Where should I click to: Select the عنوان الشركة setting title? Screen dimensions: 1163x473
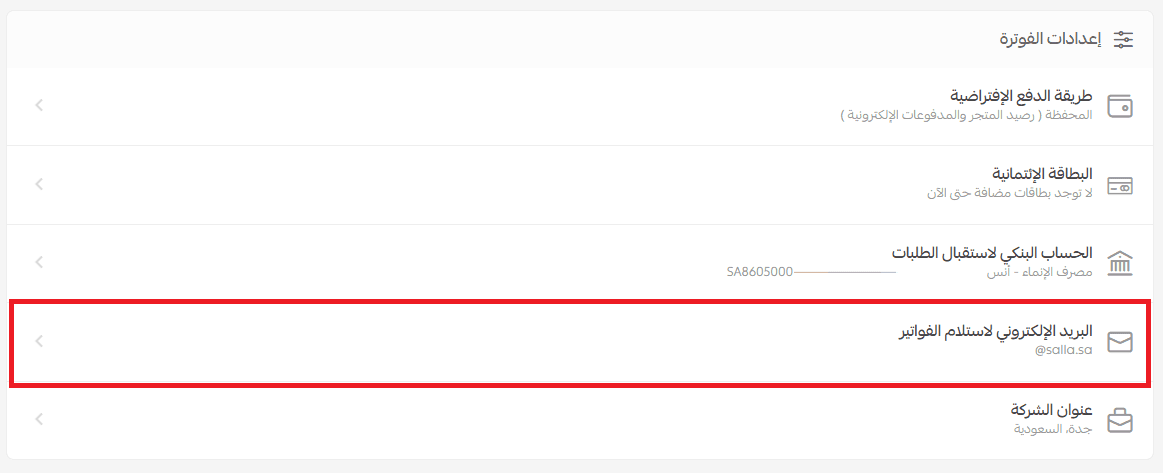coord(1051,410)
